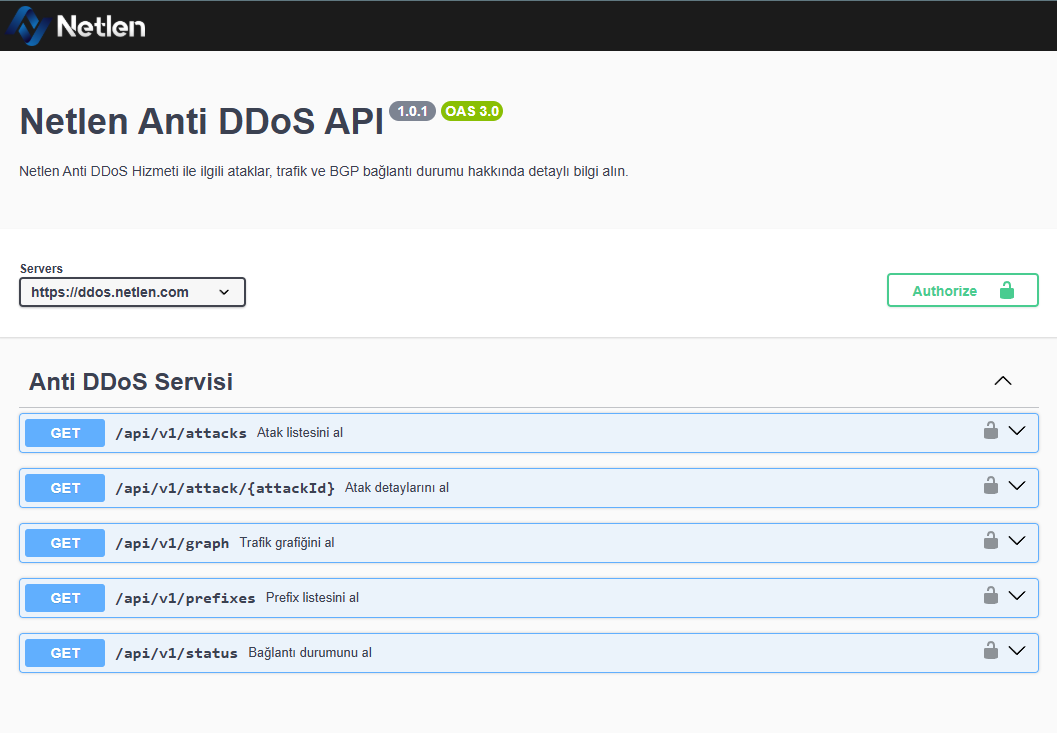Image resolution: width=1057 pixels, height=733 pixels.
Task: Open the Servers dropdown showing https://ddos.netlen.com
Action: click(x=132, y=292)
